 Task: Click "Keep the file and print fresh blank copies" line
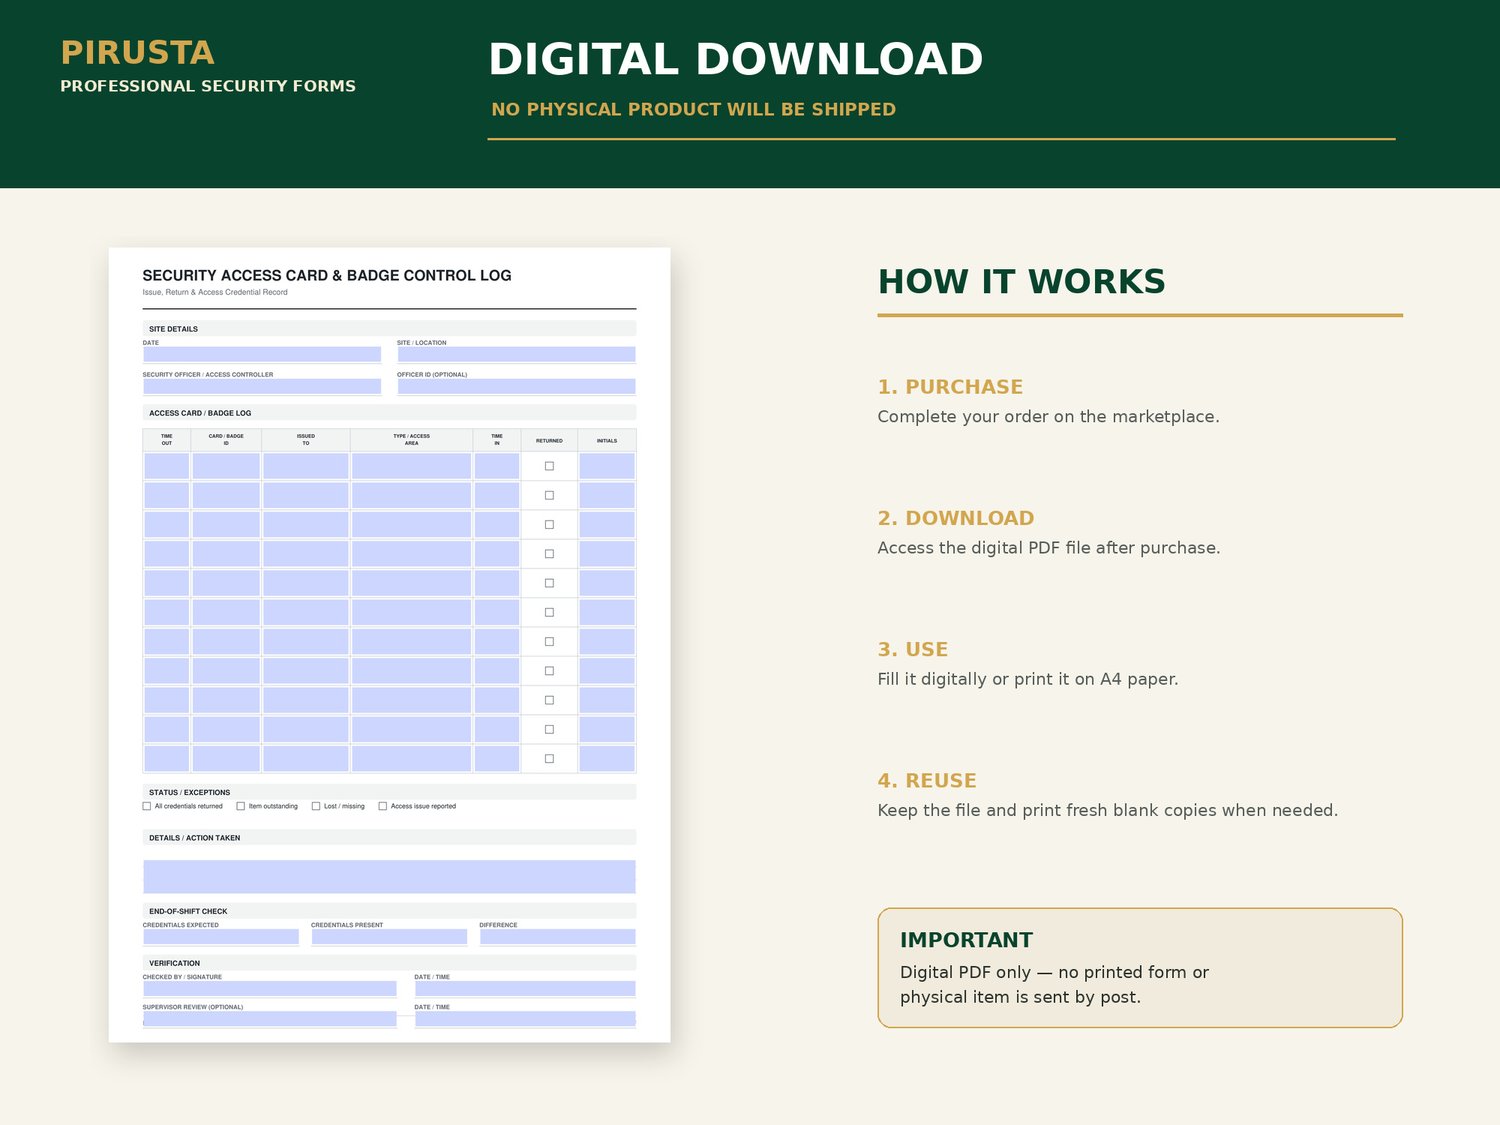pos(1108,810)
